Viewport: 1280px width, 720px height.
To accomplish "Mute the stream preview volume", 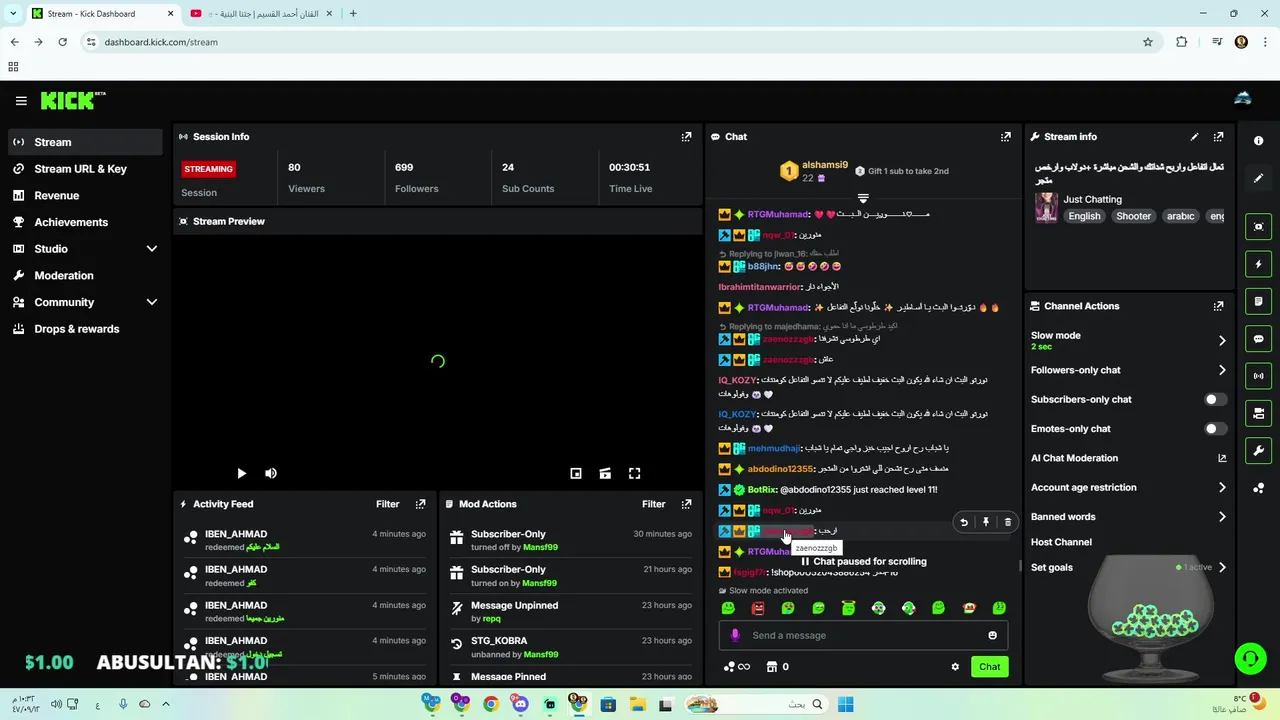I will (x=271, y=474).
